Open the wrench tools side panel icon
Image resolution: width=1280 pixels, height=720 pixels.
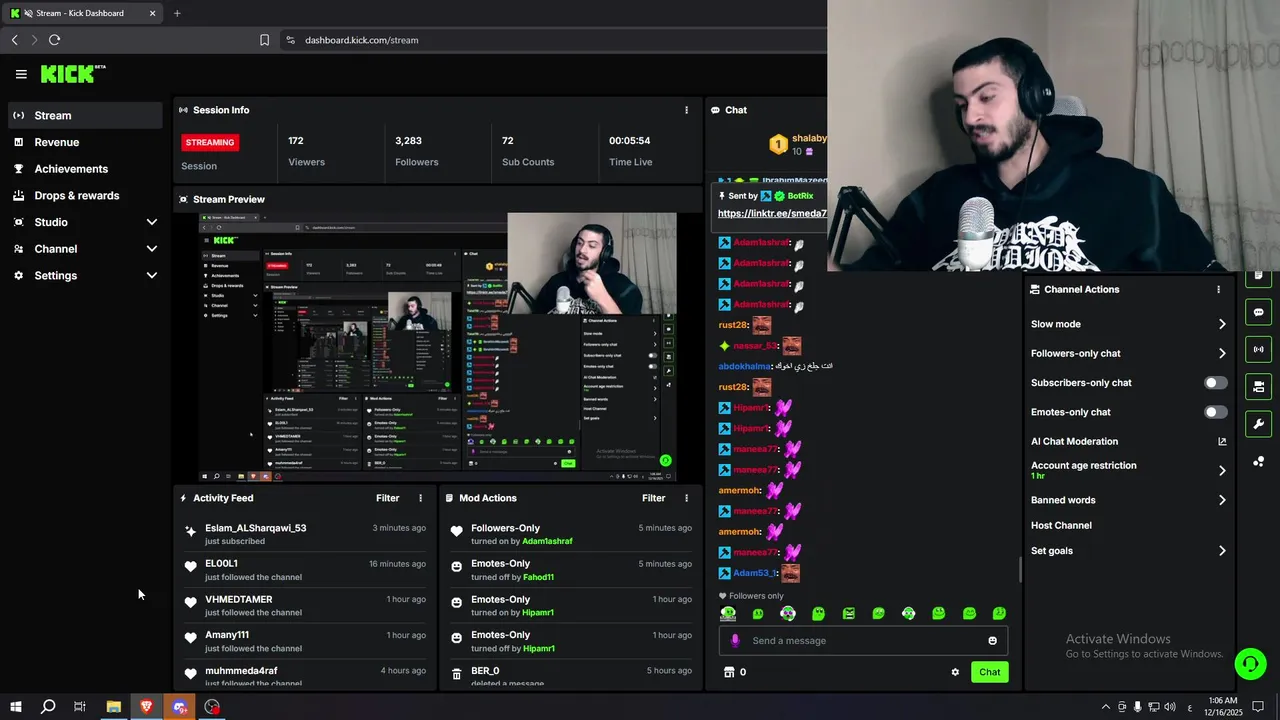tap(1258, 423)
